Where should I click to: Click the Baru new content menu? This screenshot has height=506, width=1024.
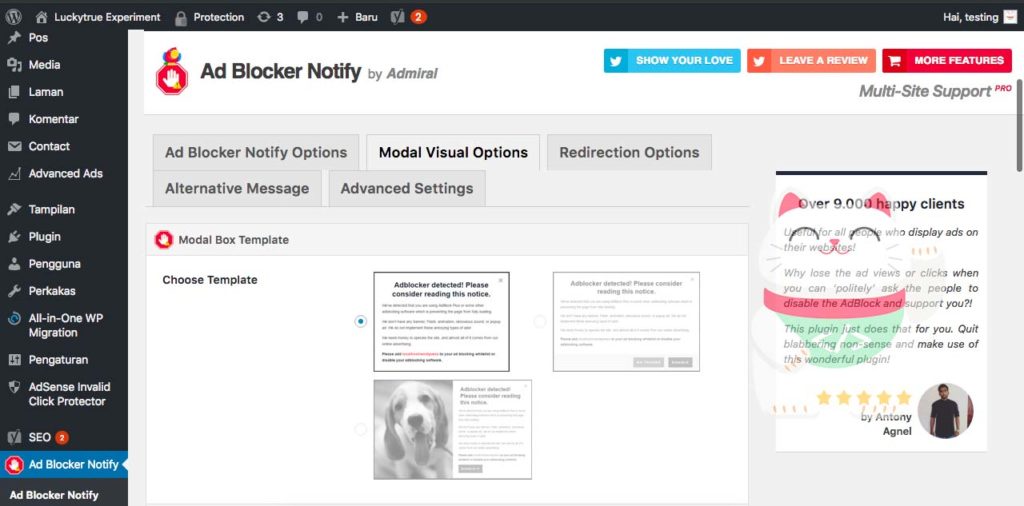[x=357, y=18]
